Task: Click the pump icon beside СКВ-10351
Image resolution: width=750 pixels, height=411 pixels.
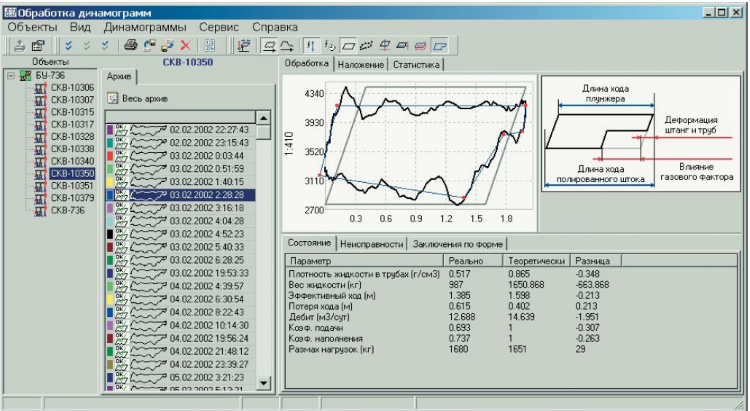Action: tap(41, 186)
